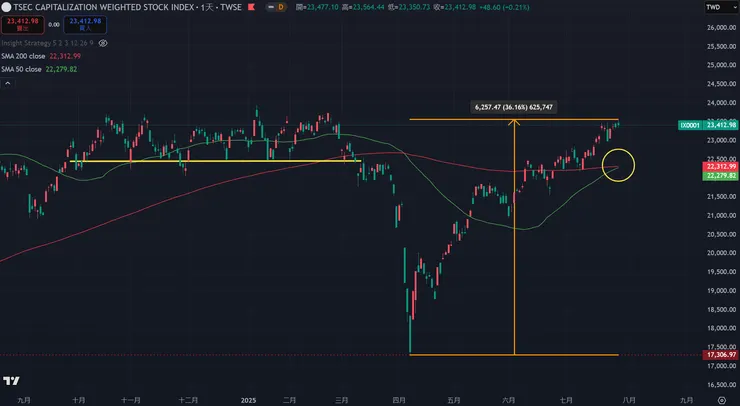Click the TradingView logo in the chart corner
Image resolution: width=740 pixels, height=406 pixels.
(x=11, y=381)
